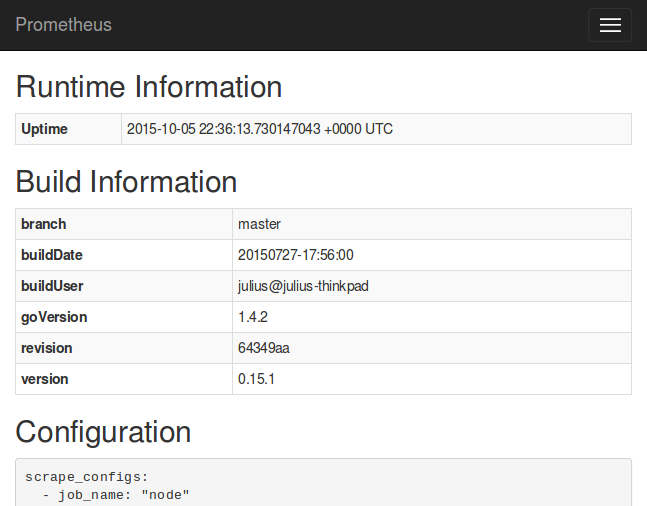Click the master branch value
647x506 pixels.
point(259,224)
